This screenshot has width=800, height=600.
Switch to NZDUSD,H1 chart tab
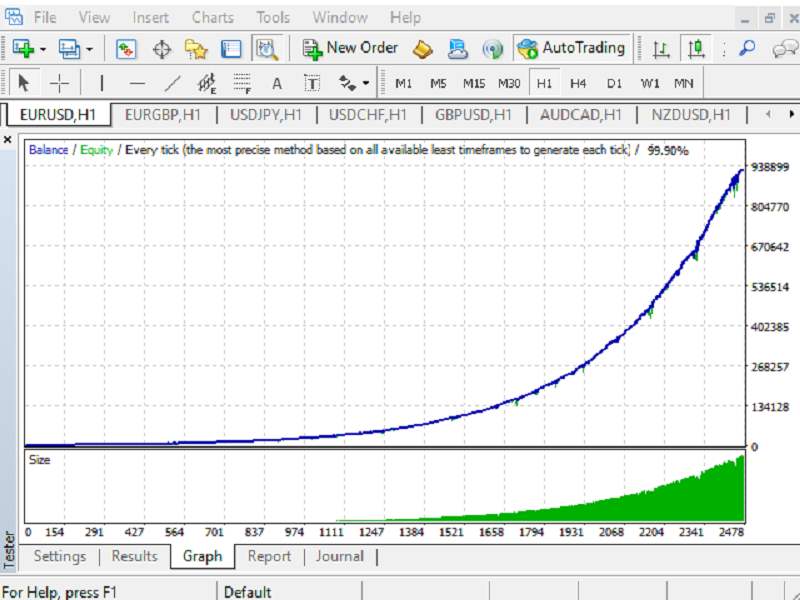click(691, 115)
